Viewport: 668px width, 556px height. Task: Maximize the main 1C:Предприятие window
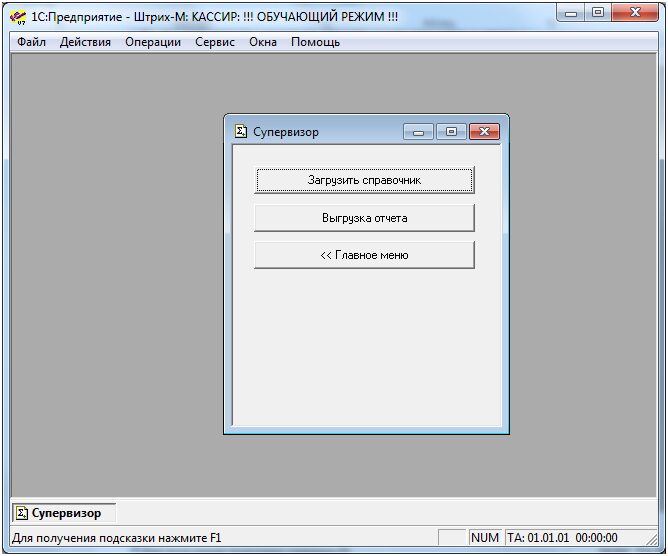pyautogui.click(x=598, y=13)
